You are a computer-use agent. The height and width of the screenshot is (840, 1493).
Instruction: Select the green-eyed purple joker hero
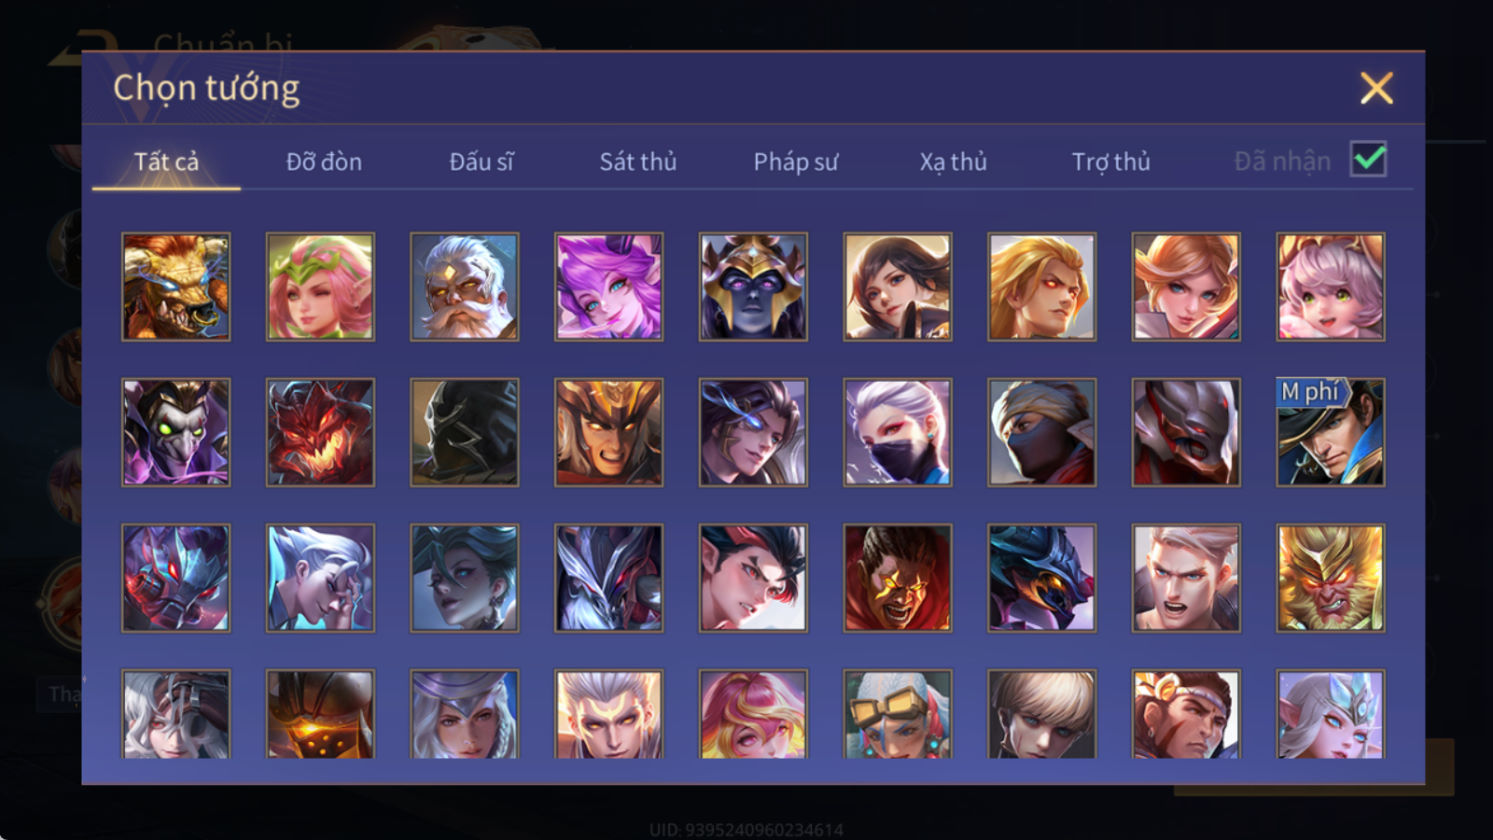pyautogui.click(x=176, y=432)
